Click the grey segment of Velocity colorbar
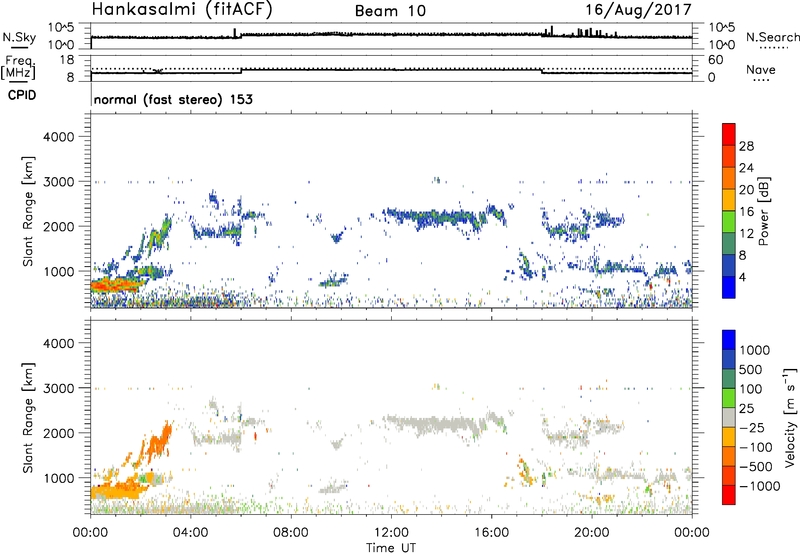800x554 pixels. click(x=729, y=417)
